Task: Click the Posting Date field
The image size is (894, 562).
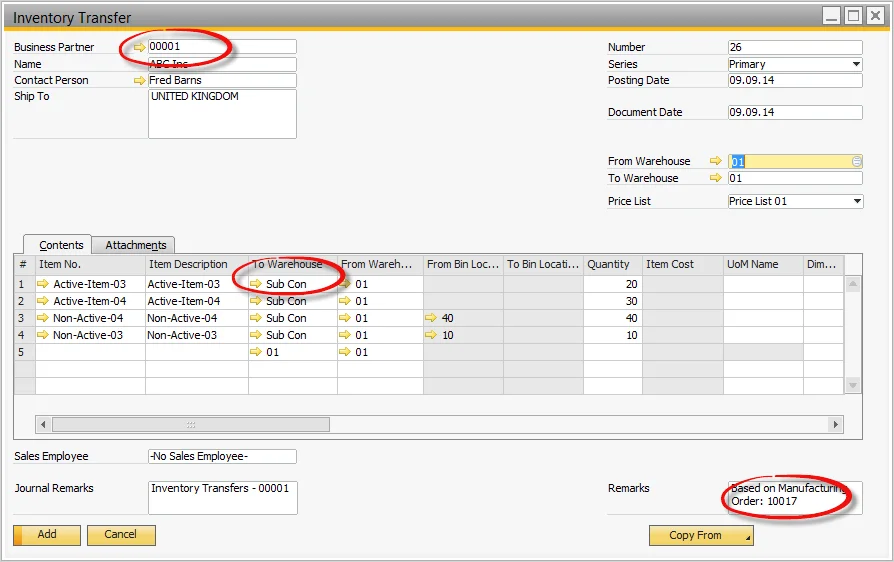Action: (x=795, y=80)
